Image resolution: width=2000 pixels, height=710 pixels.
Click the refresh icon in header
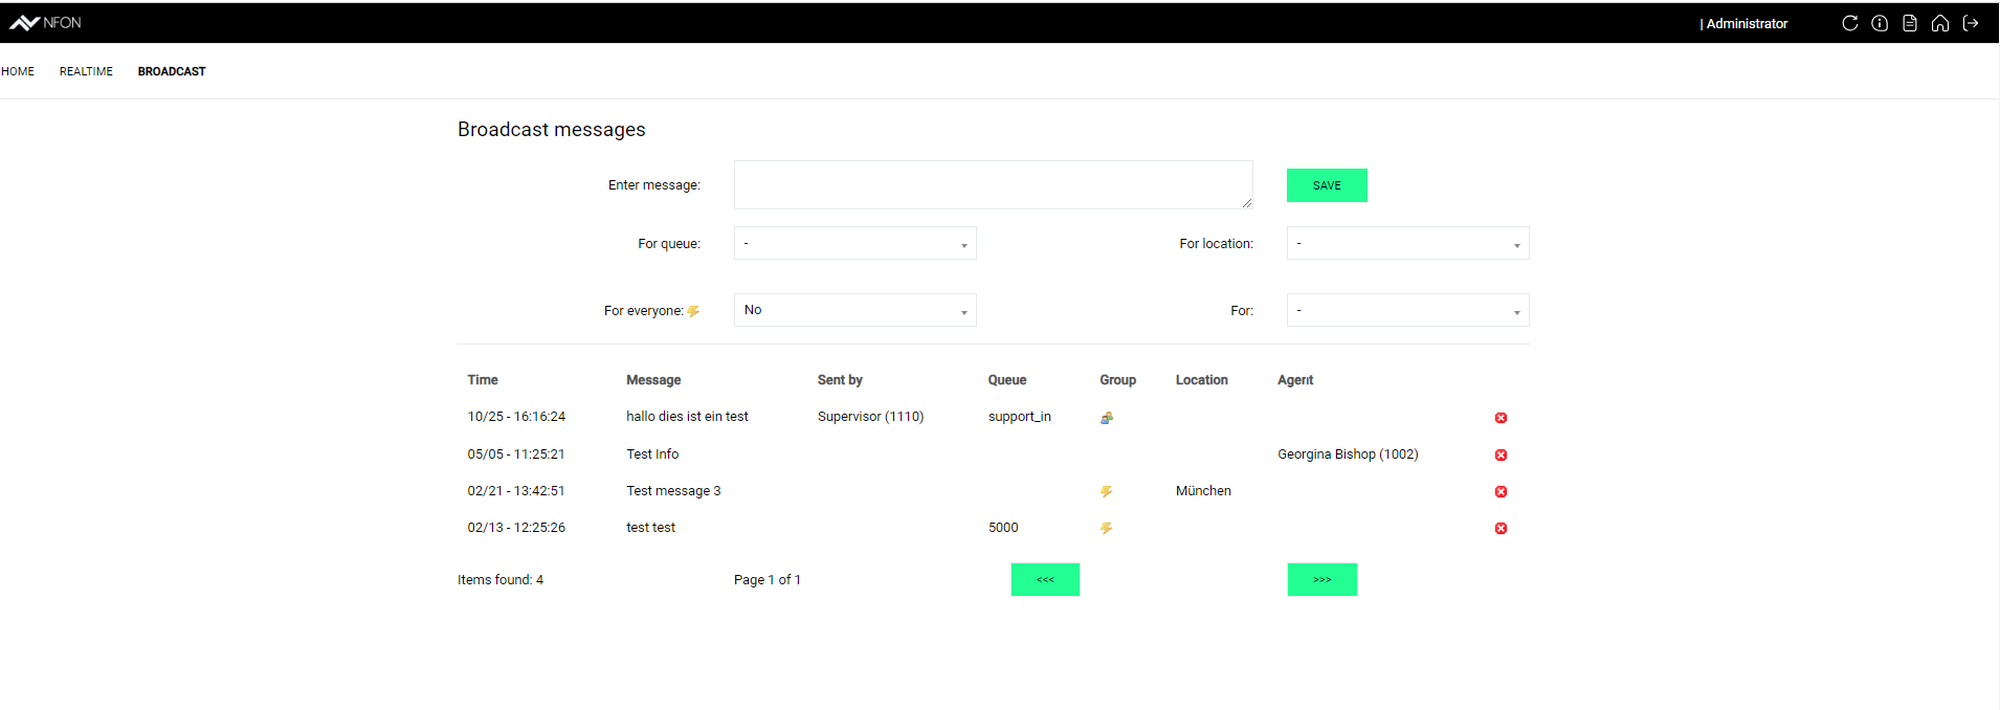(x=1849, y=23)
